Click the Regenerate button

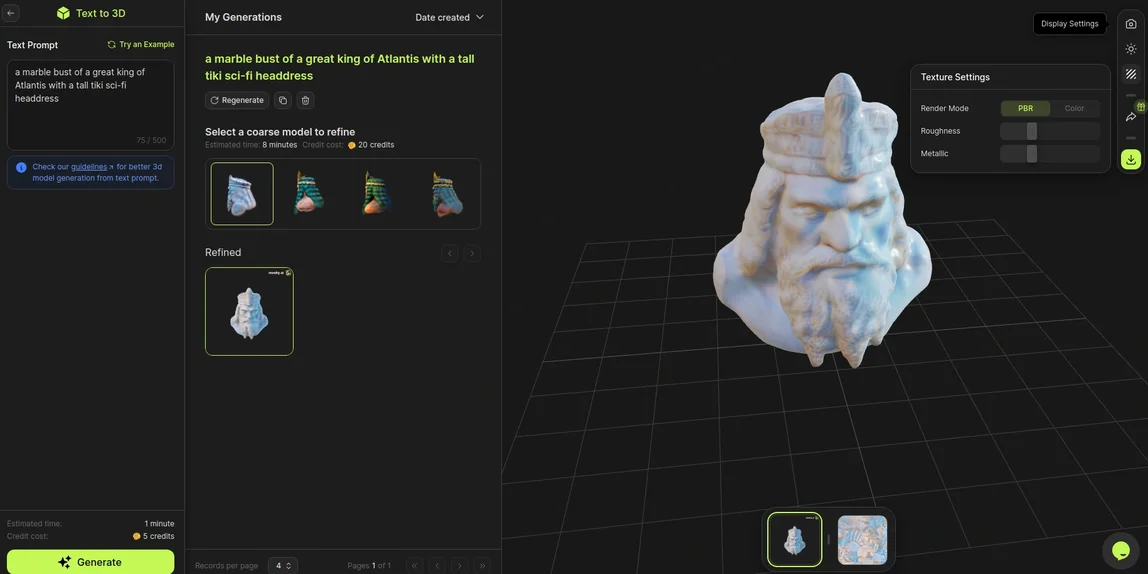[x=236, y=100]
